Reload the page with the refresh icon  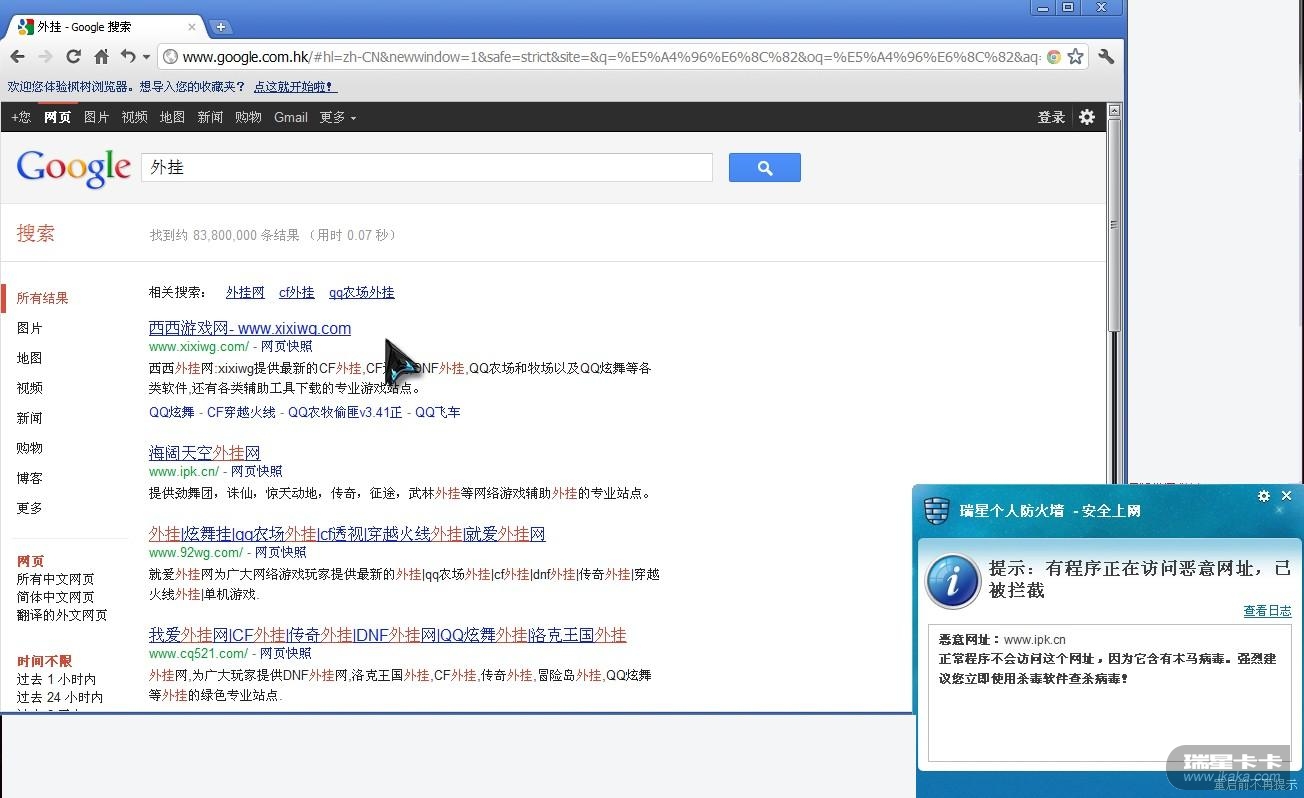point(73,57)
